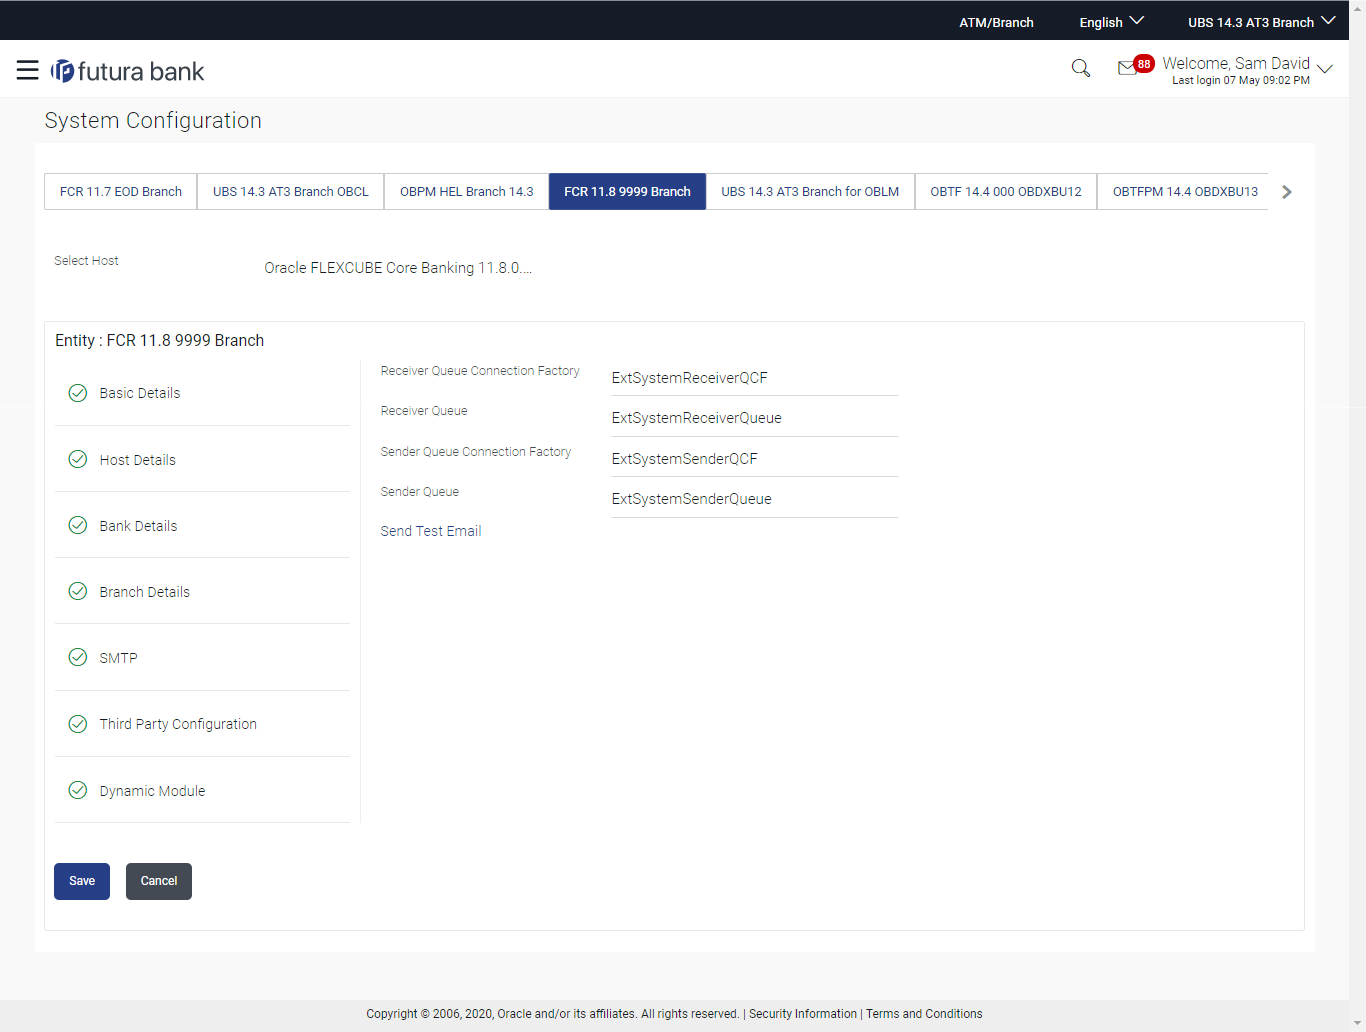Switch to FCR 11.7 EOD Branch tab
The height and width of the screenshot is (1032, 1366).
click(x=121, y=192)
